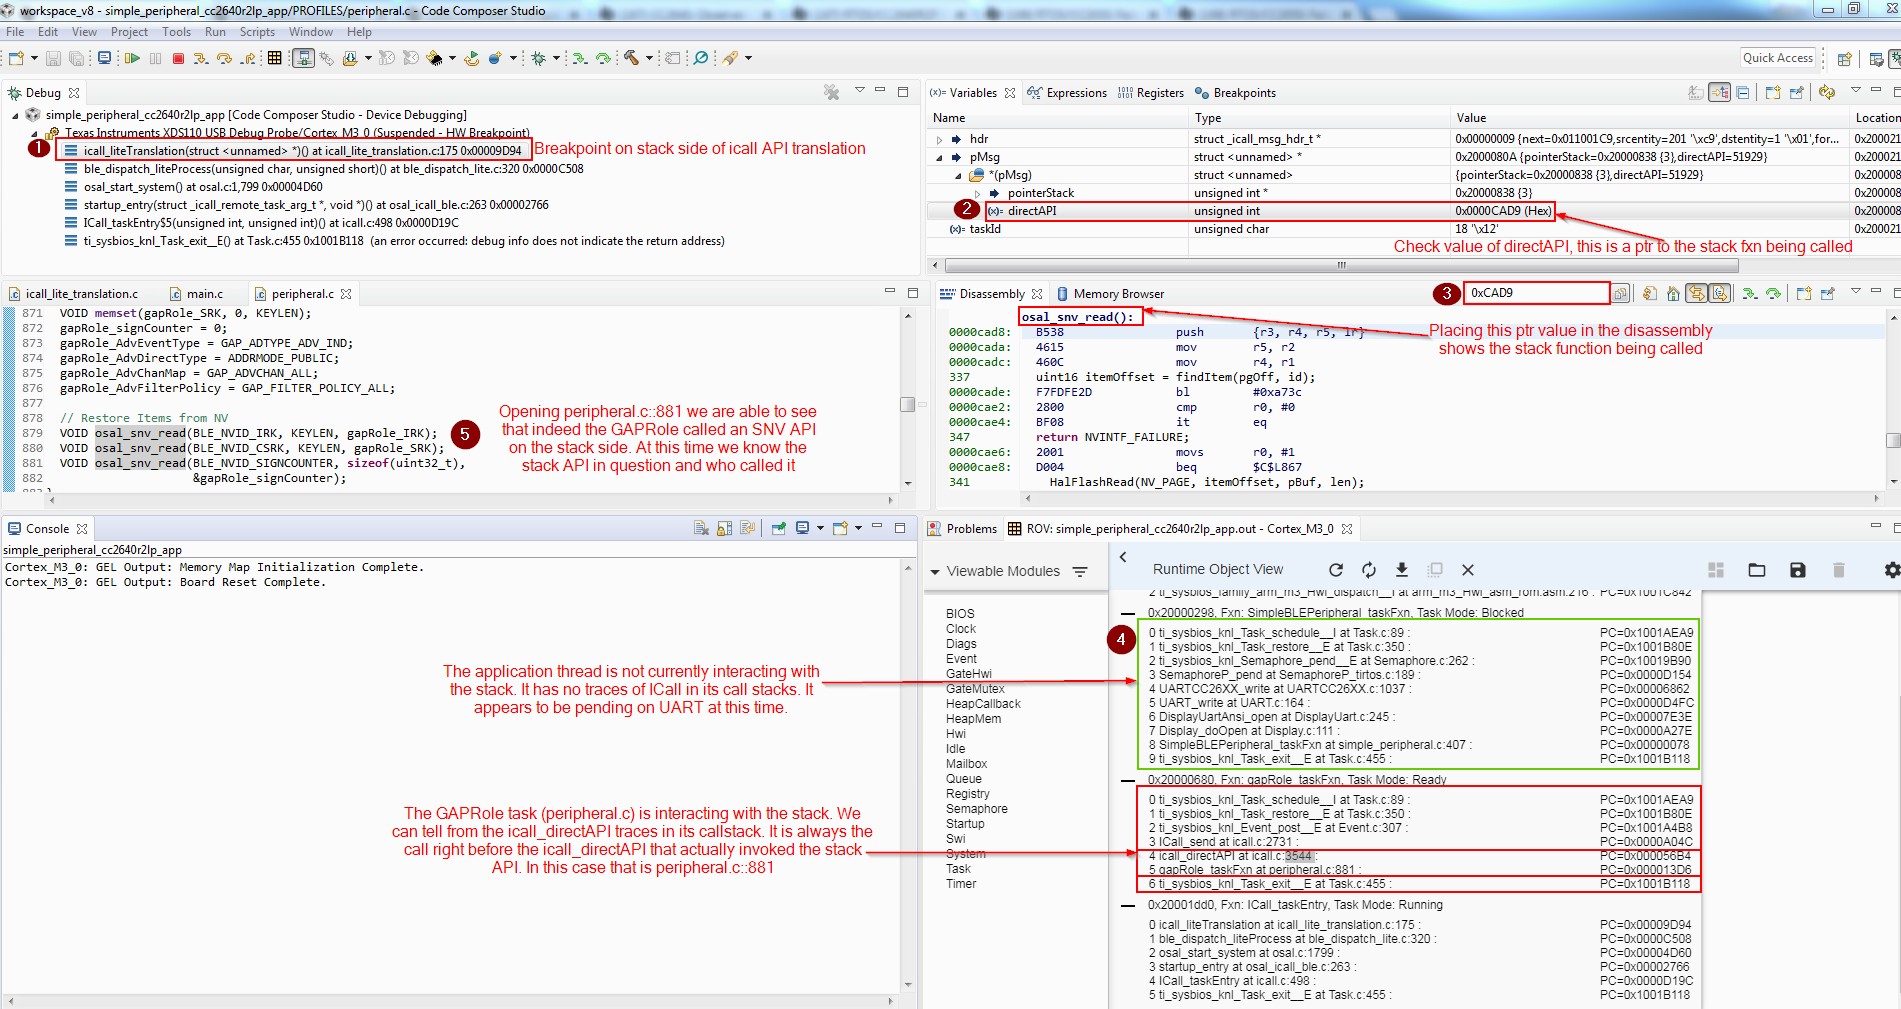This screenshot has height=1009, width=1901.
Task: Collapse the *(pMsg) variable node
Action: click(958, 176)
